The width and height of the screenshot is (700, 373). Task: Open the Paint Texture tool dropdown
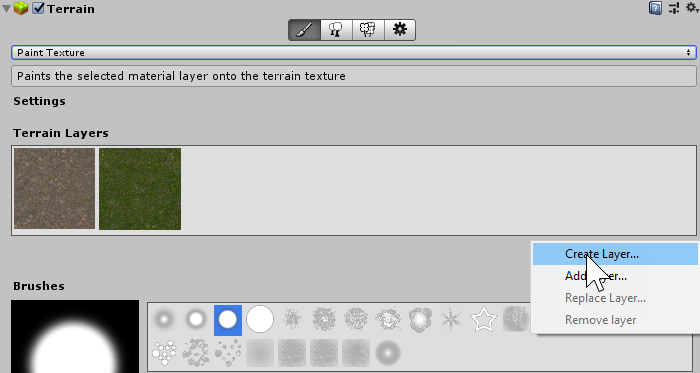pos(354,53)
